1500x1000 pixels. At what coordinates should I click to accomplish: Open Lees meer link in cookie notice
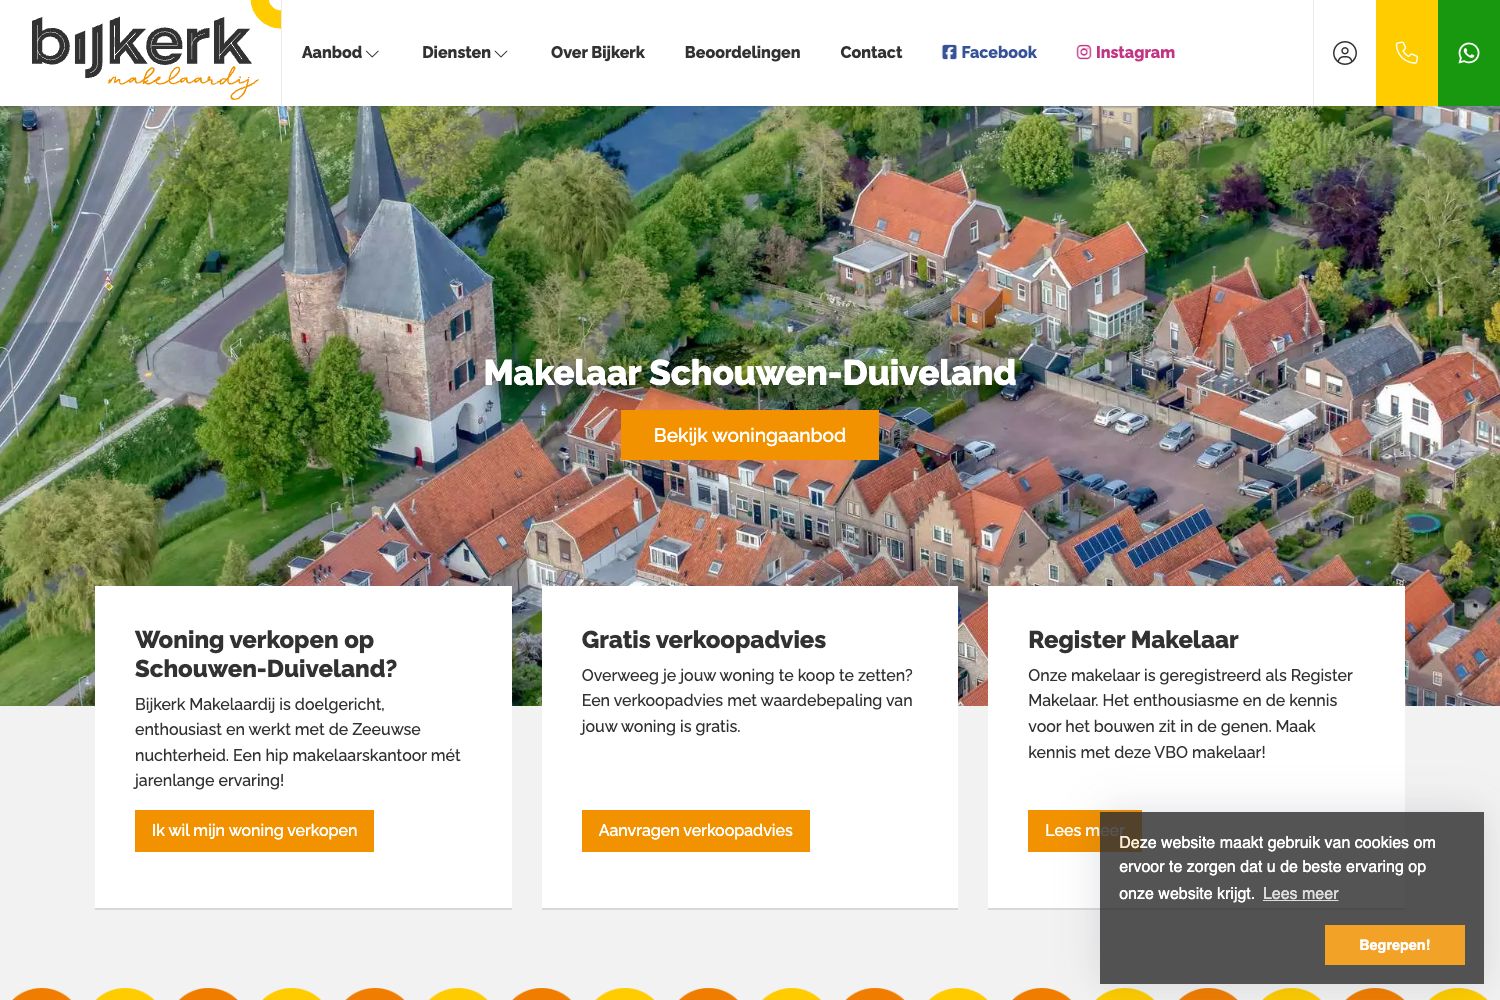(1300, 894)
